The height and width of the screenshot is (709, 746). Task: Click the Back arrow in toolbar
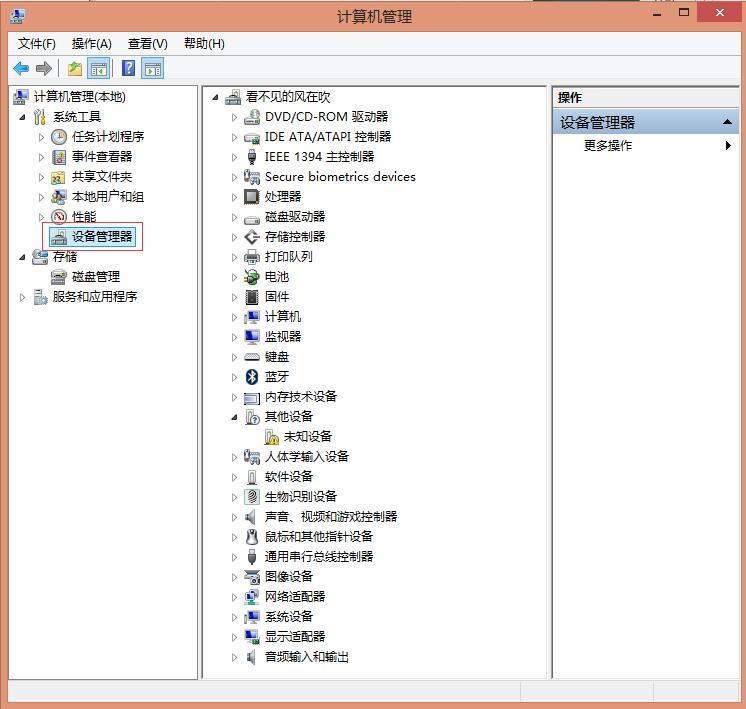coord(21,69)
